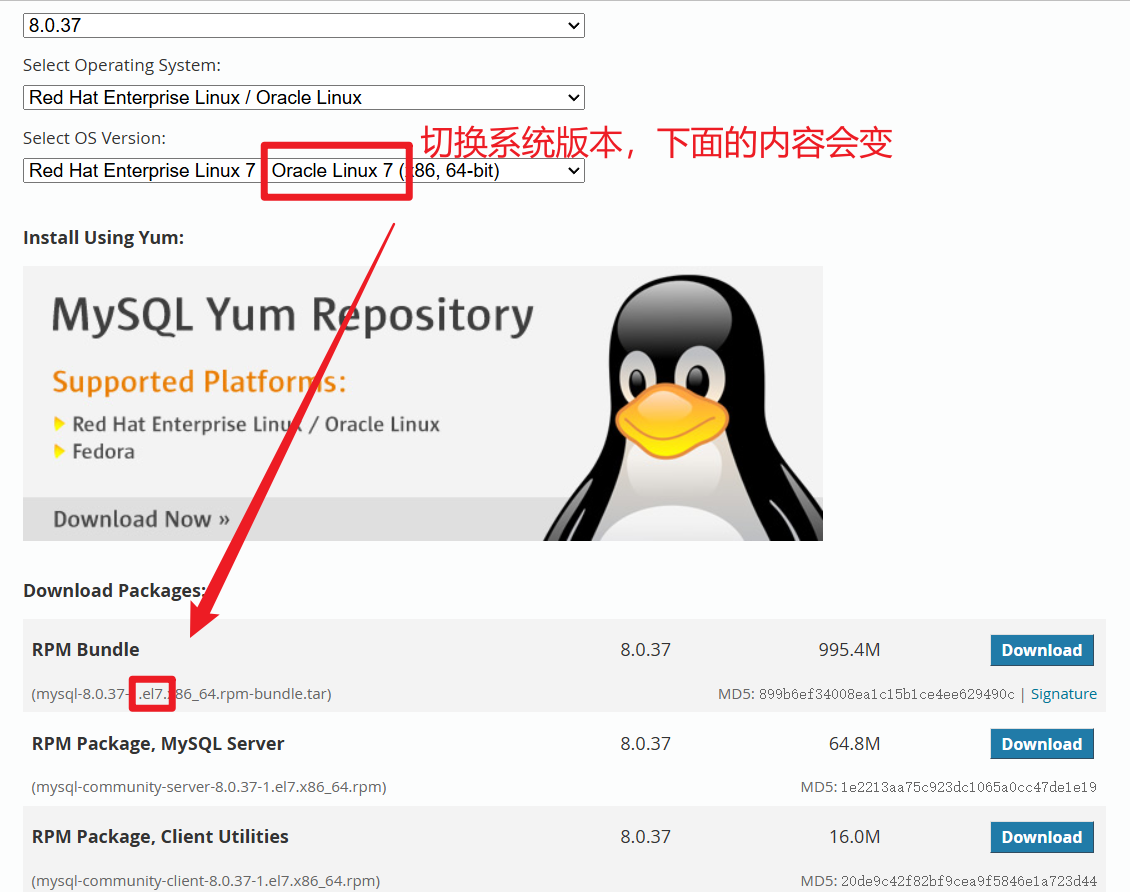Click the MySQL Yum Repository banner
Viewport: 1130px width, 892px height.
click(x=422, y=403)
